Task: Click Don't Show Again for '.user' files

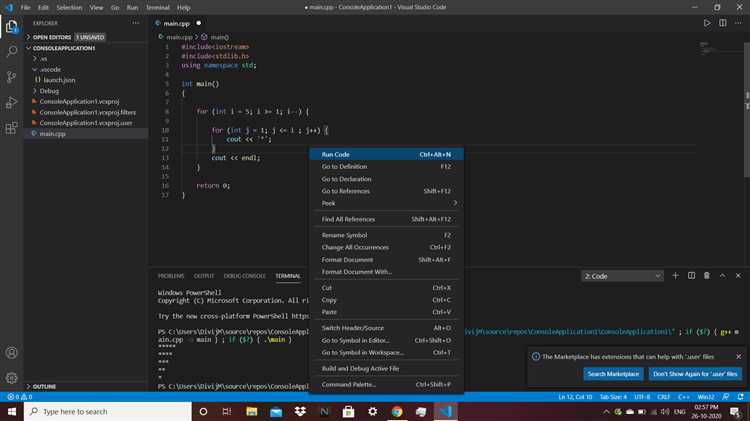Action: point(695,374)
